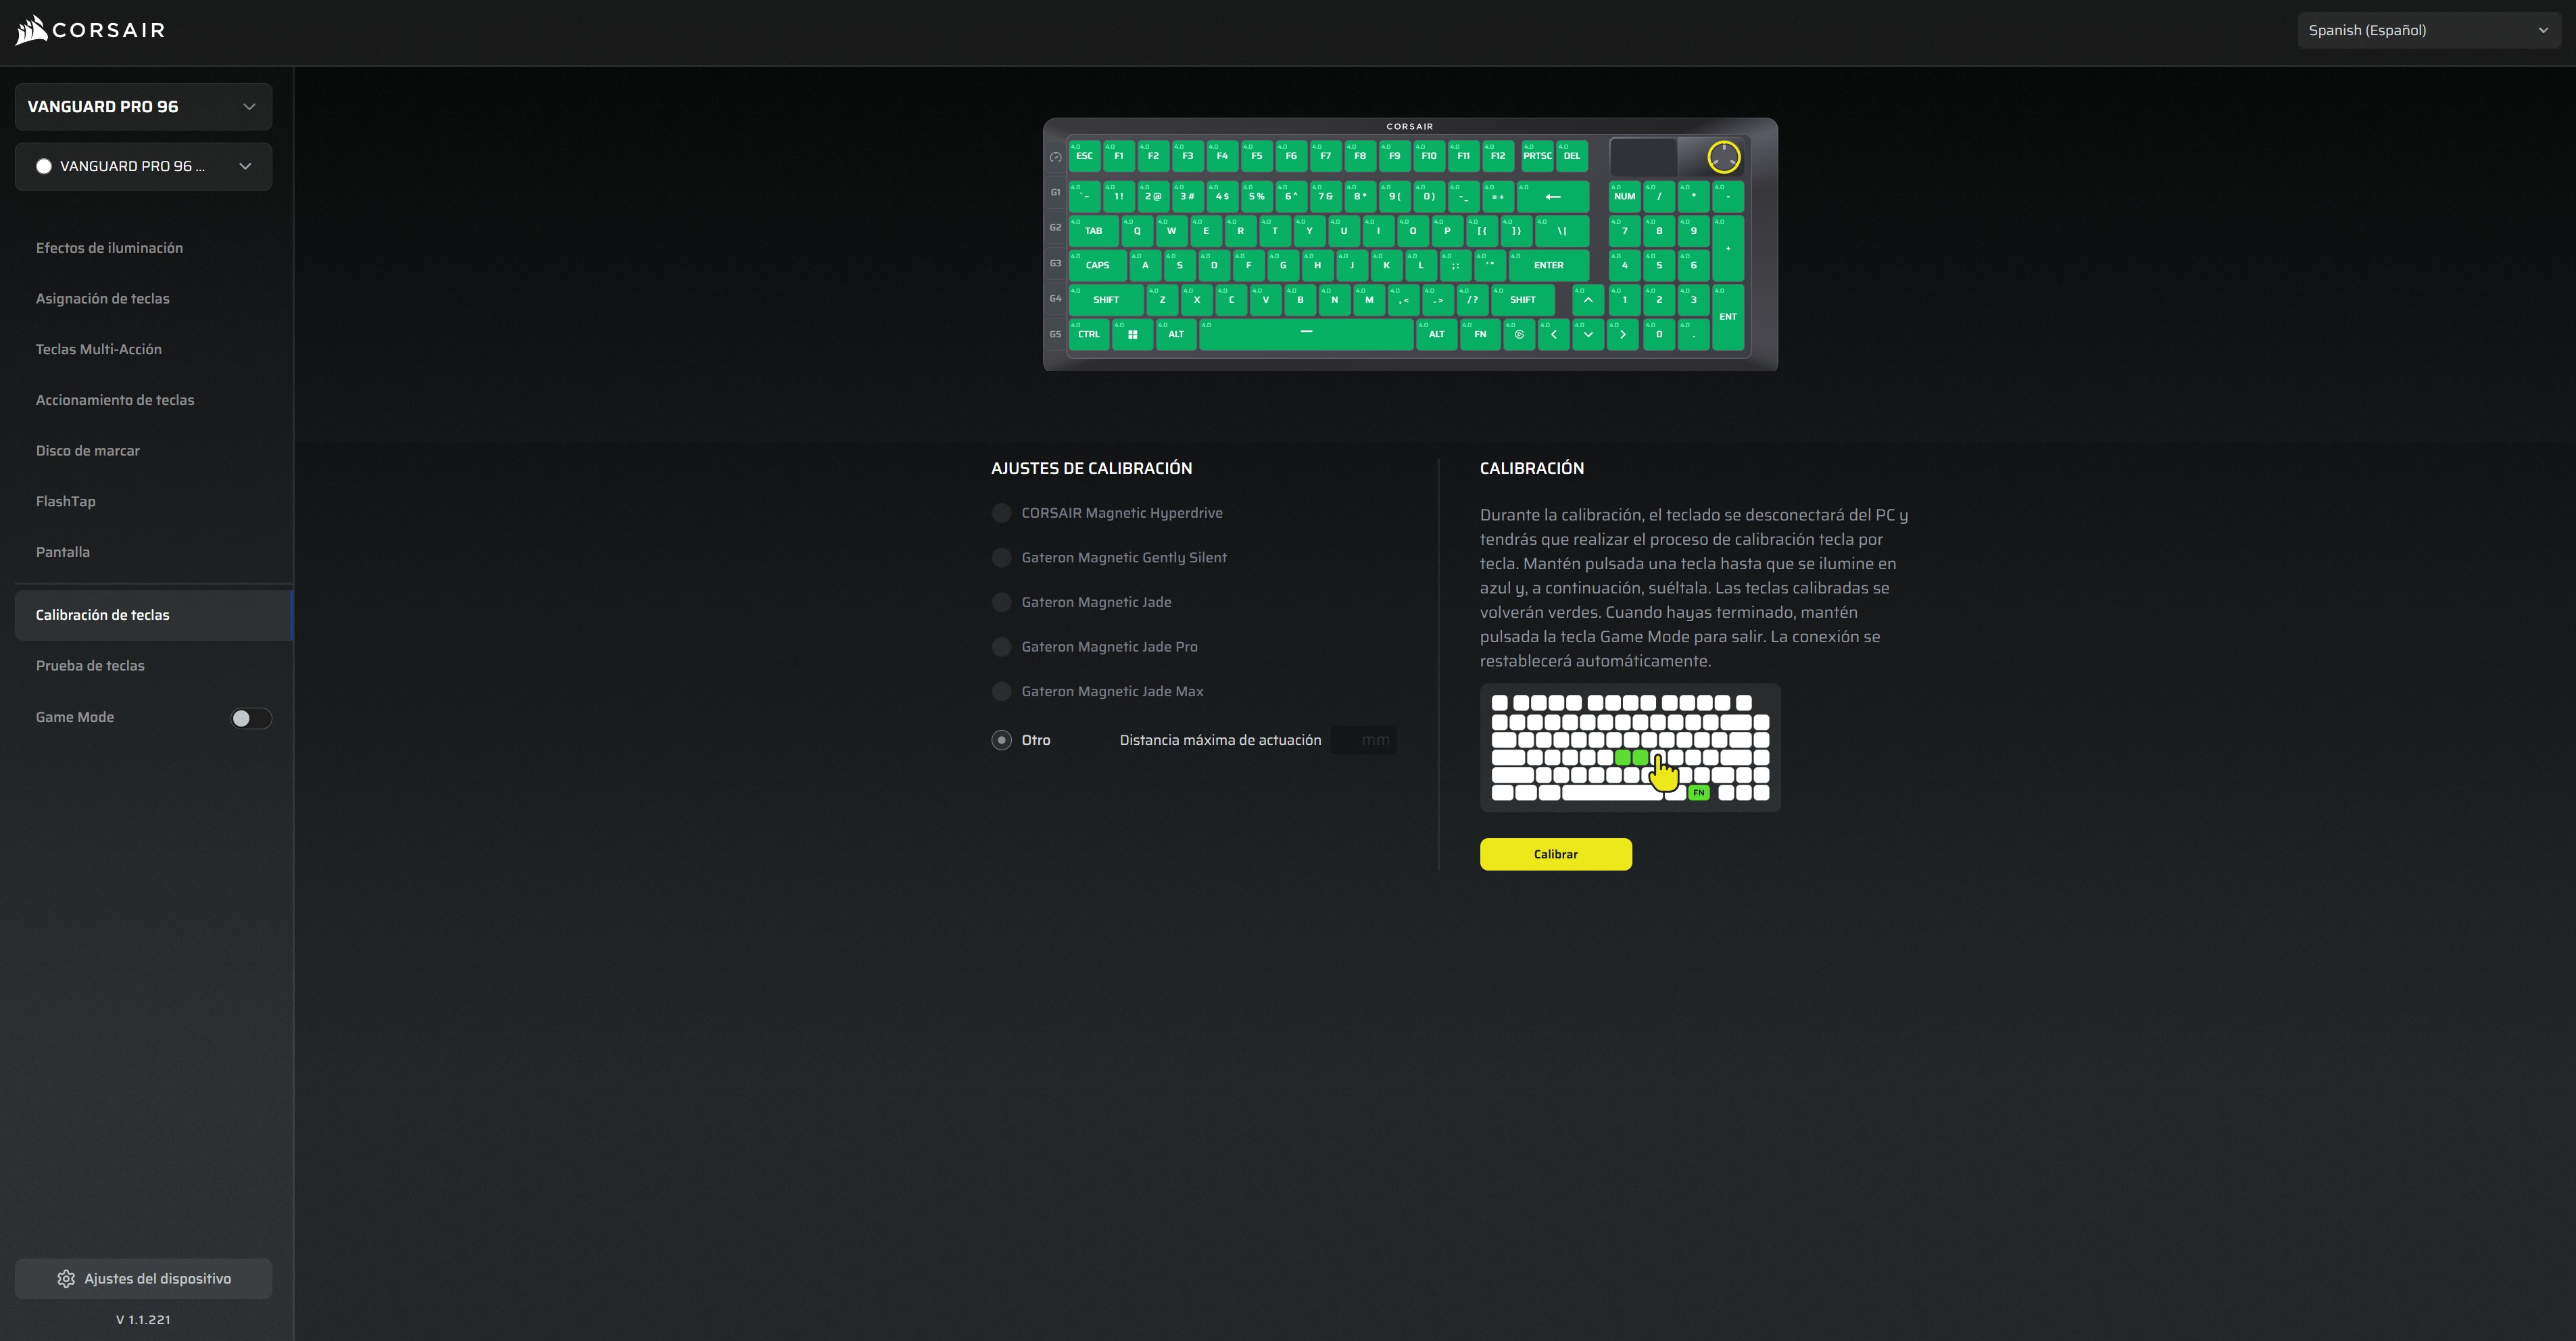This screenshot has height=1341, width=2576.
Task: Click the yellow Calibrar button
Action: 1556,854
